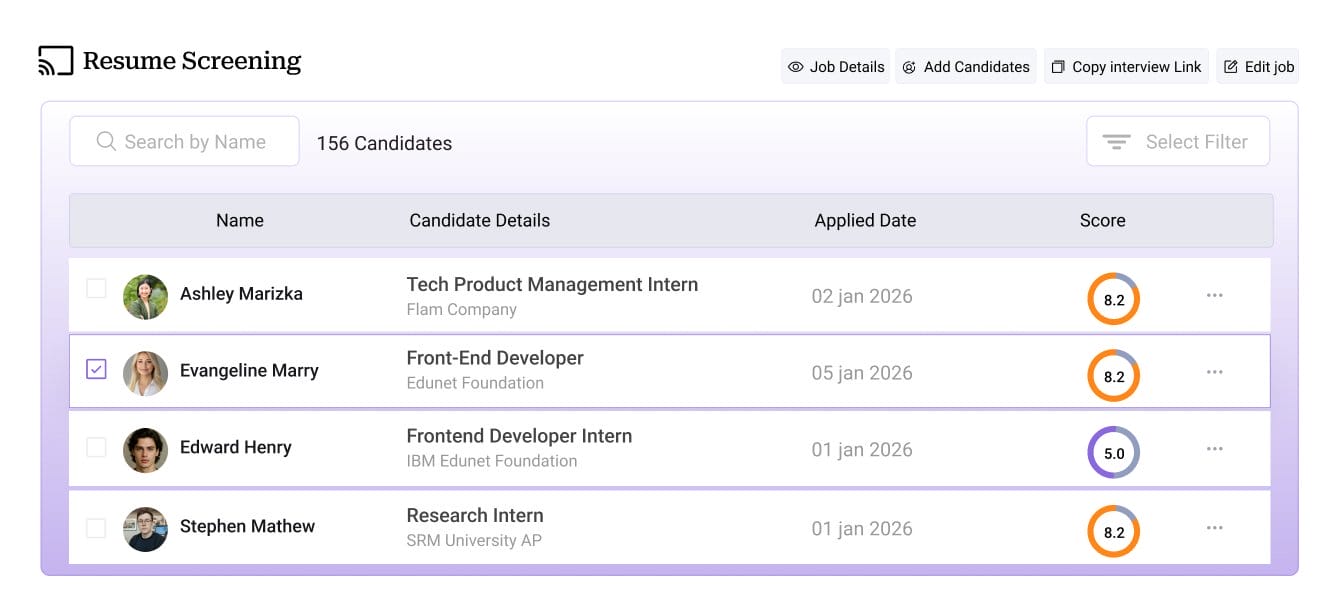The image size is (1338, 612).
Task: Click the person icon beside Add Candidates
Action: (909, 66)
